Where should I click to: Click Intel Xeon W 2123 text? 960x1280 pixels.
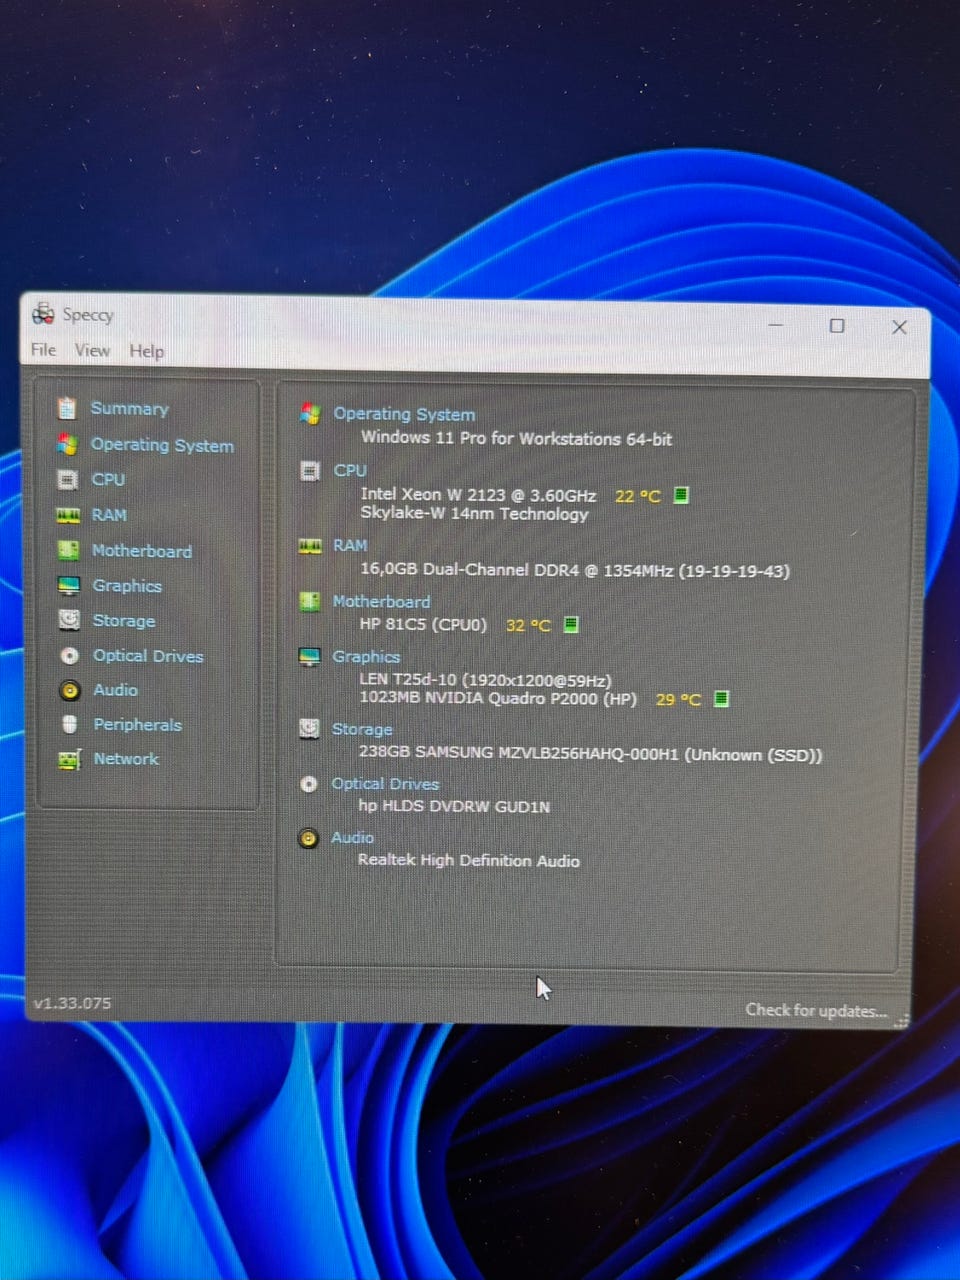point(478,495)
